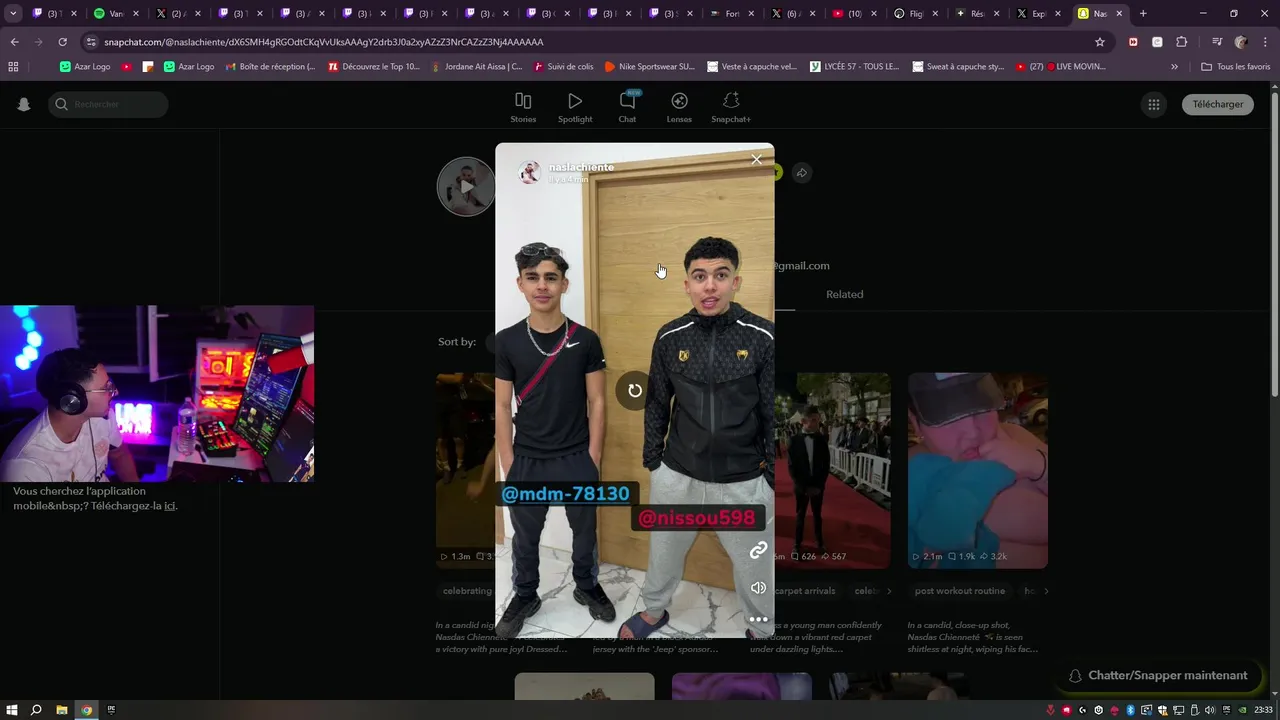The height and width of the screenshot is (720, 1280).
Task: Open the Chrome profile avatar
Action: pyautogui.click(x=1241, y=42)
